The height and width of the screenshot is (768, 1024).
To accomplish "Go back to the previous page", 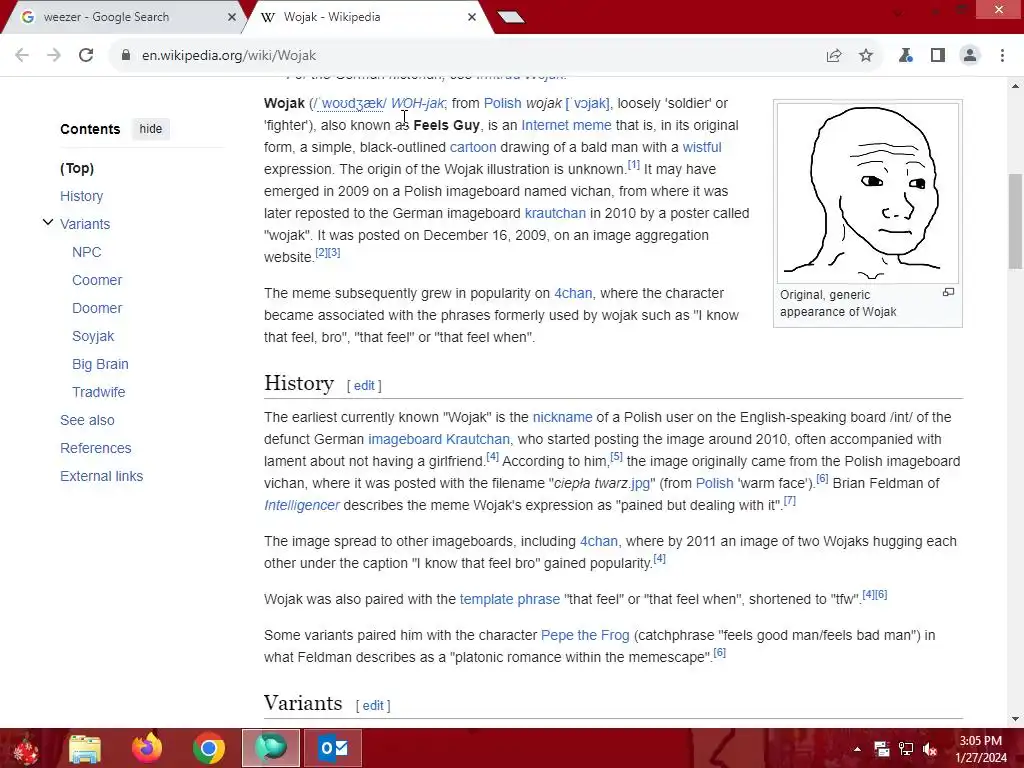I will click(22, 56).
